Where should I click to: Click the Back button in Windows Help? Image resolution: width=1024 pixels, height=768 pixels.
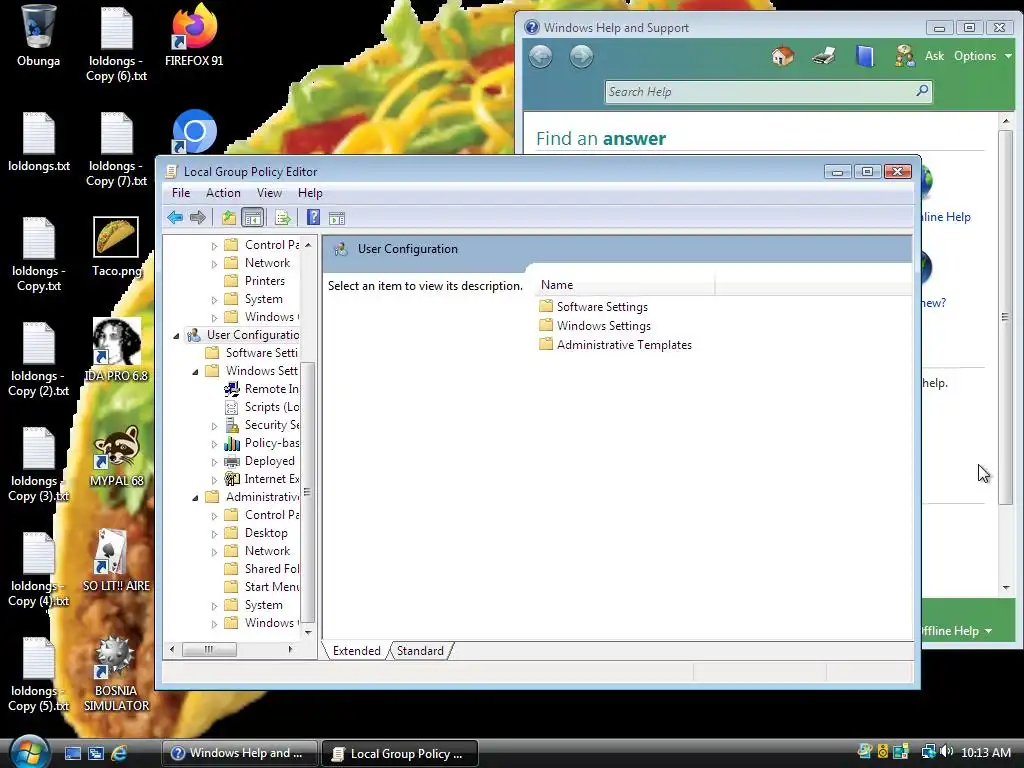coord(541,57)
